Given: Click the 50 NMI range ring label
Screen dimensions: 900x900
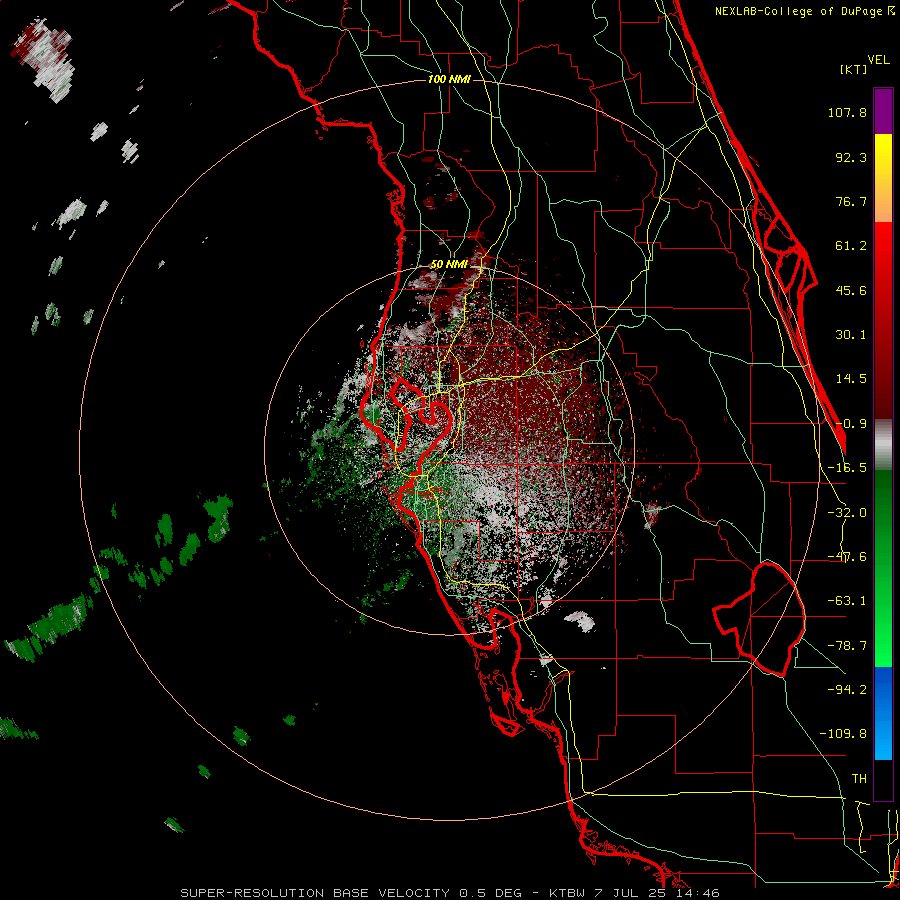Looking at the screenshot, I should tap(449, 264).
